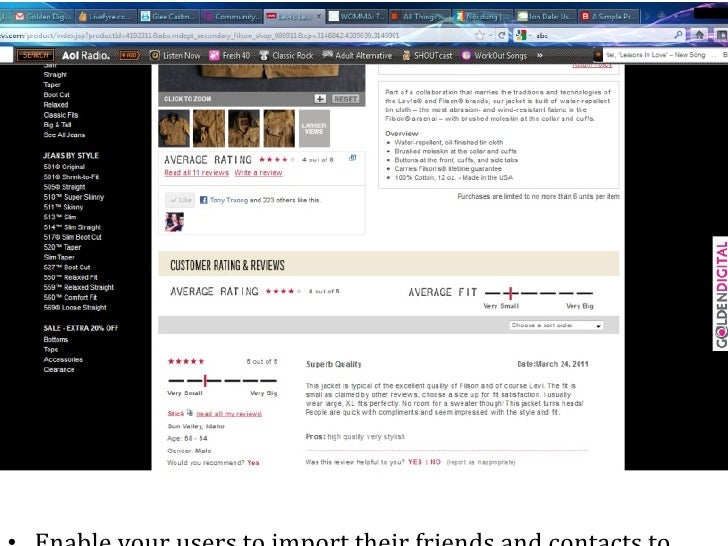The image size is (728, 546).
Task: Mark review helpful with YES
Action: pyautogui.click(x=415, y=462)
